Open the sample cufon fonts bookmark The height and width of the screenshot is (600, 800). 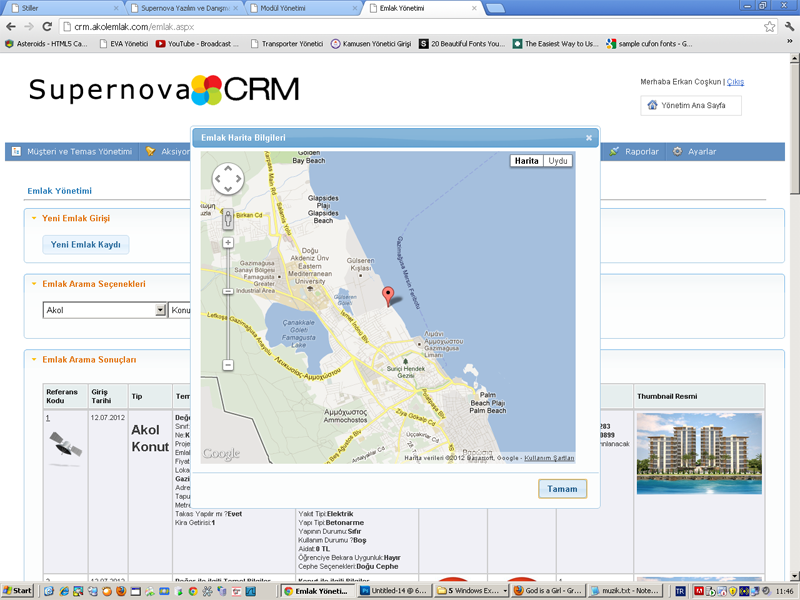(x=649, y=44)
